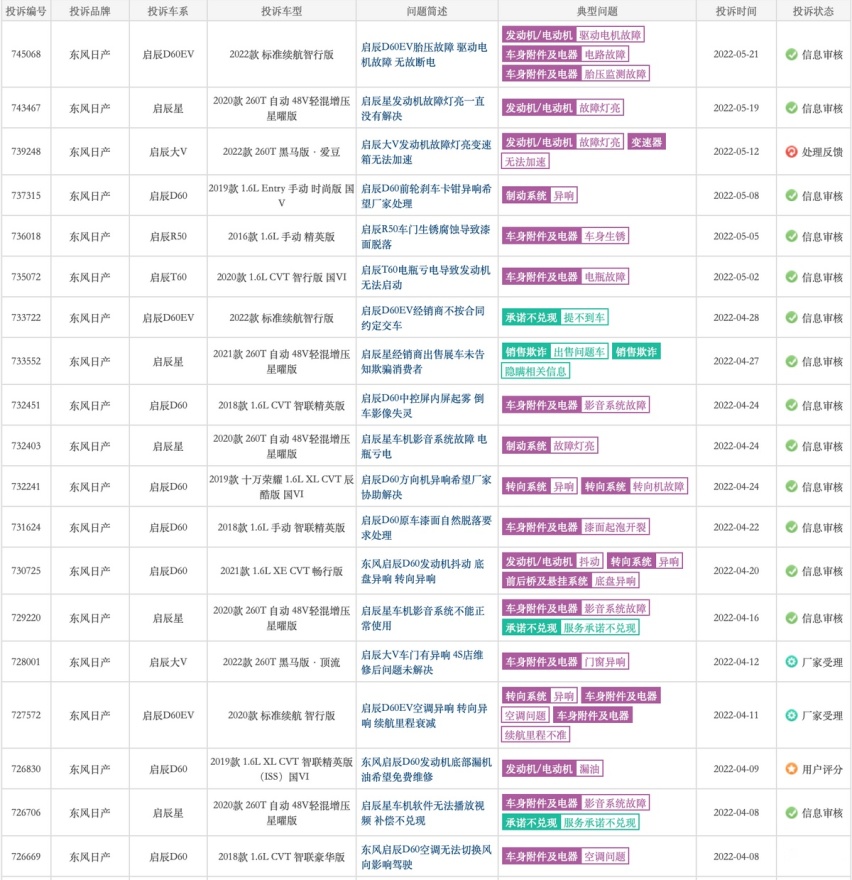Click the '续航里程不准' tag

(535, 735)
